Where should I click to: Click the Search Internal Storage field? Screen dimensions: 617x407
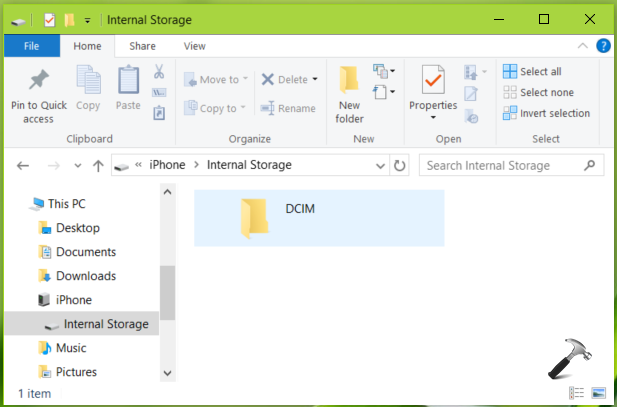[x=511, y=165]
